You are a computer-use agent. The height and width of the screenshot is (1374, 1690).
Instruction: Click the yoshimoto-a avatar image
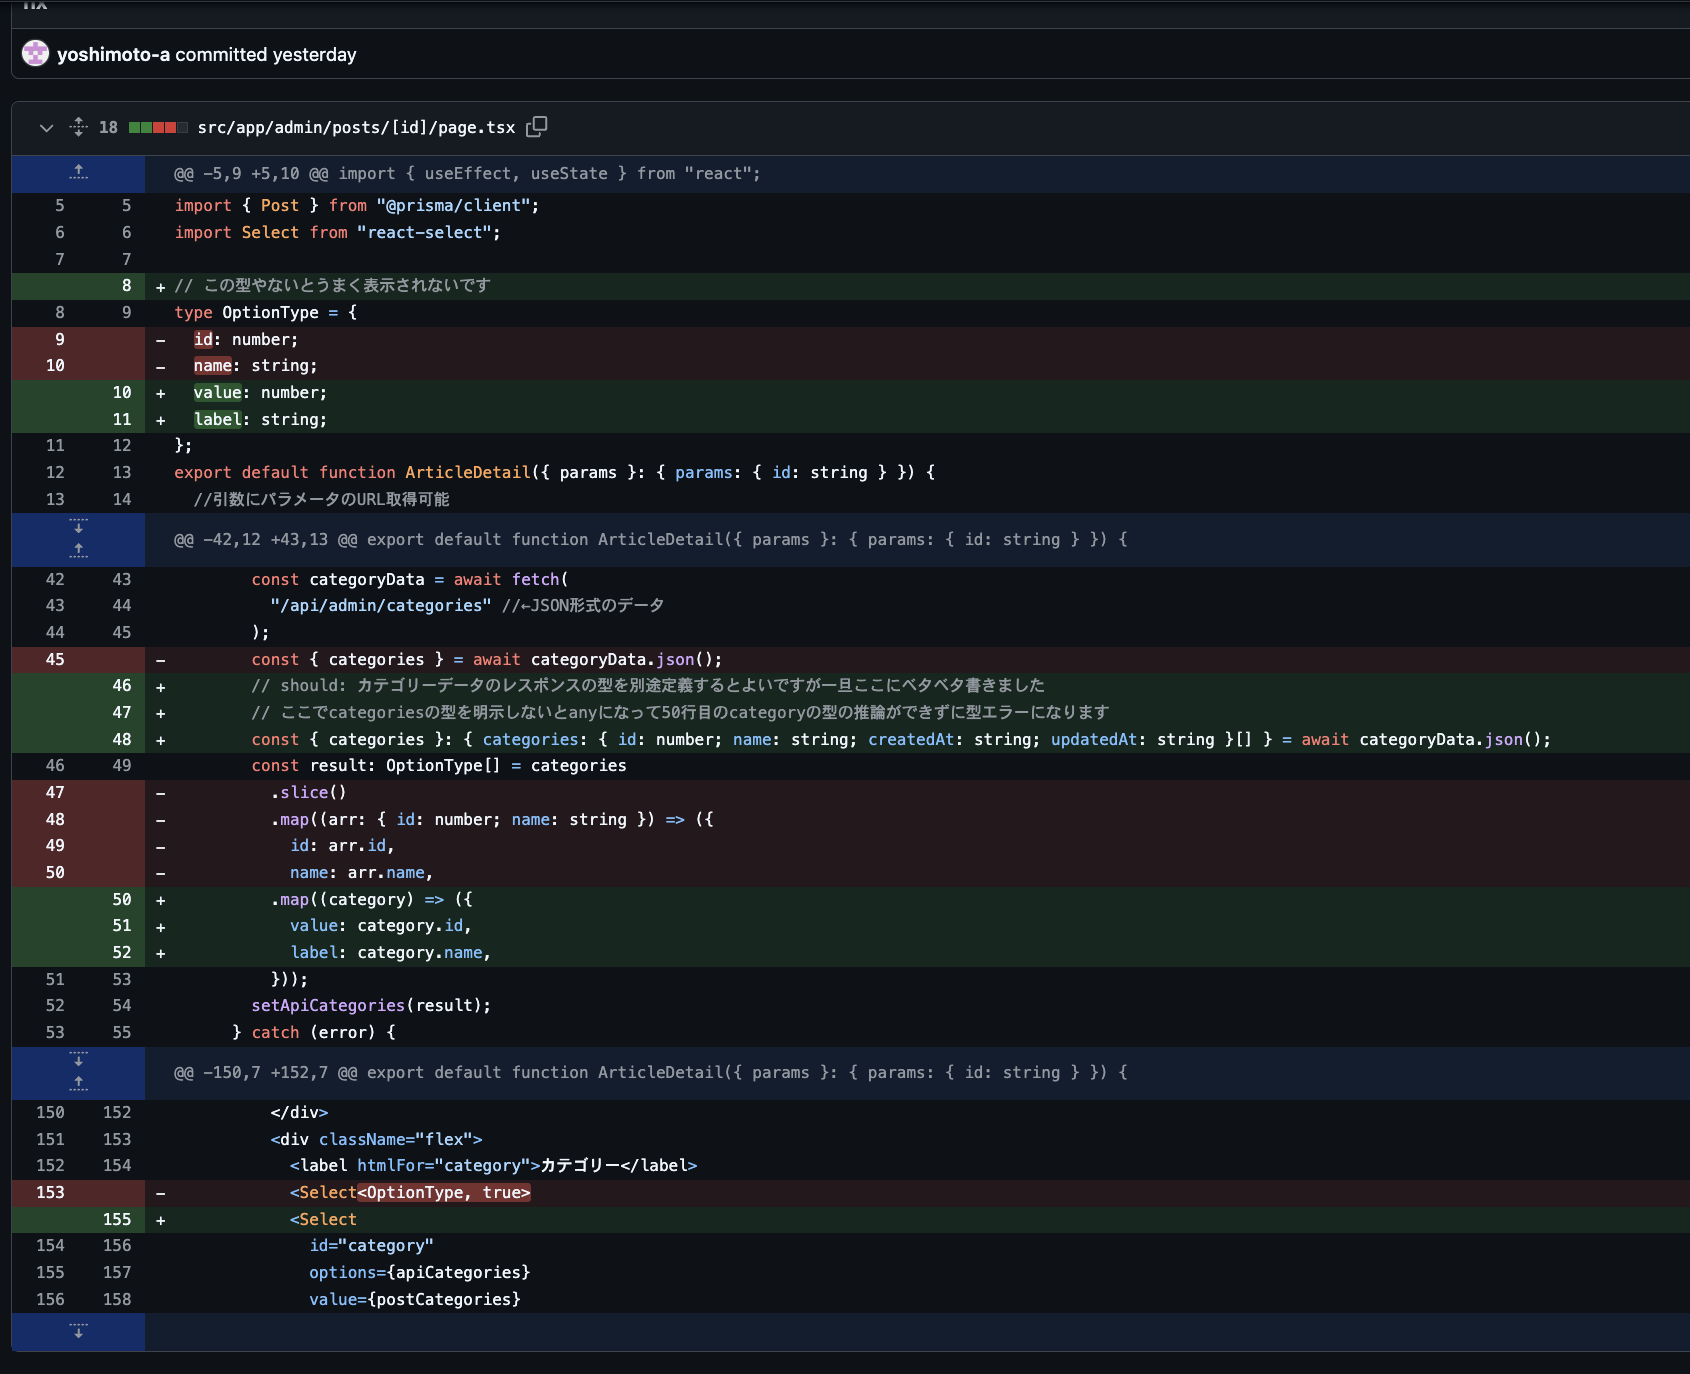pyautogui.click(x=36, y=54)
